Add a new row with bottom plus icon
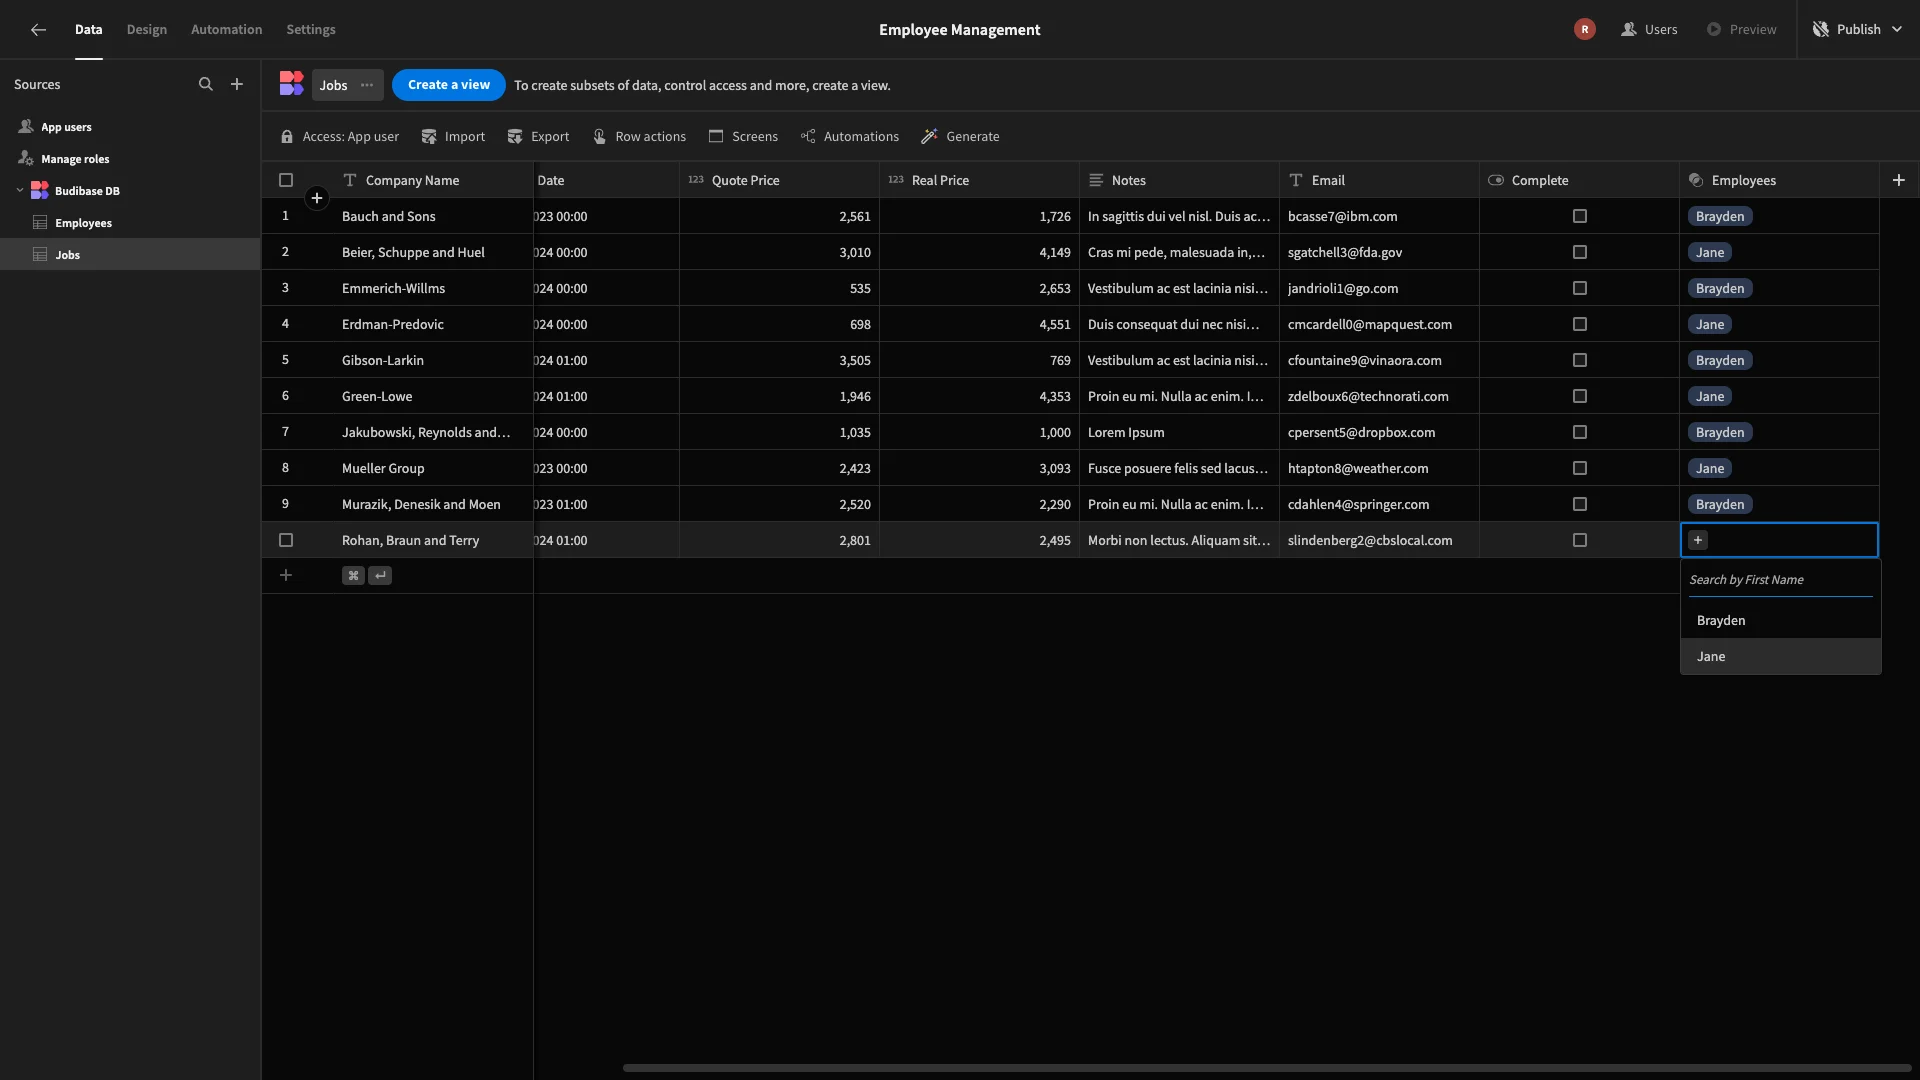Screen dimensions: 1920x1080 [x=286, y=575]
